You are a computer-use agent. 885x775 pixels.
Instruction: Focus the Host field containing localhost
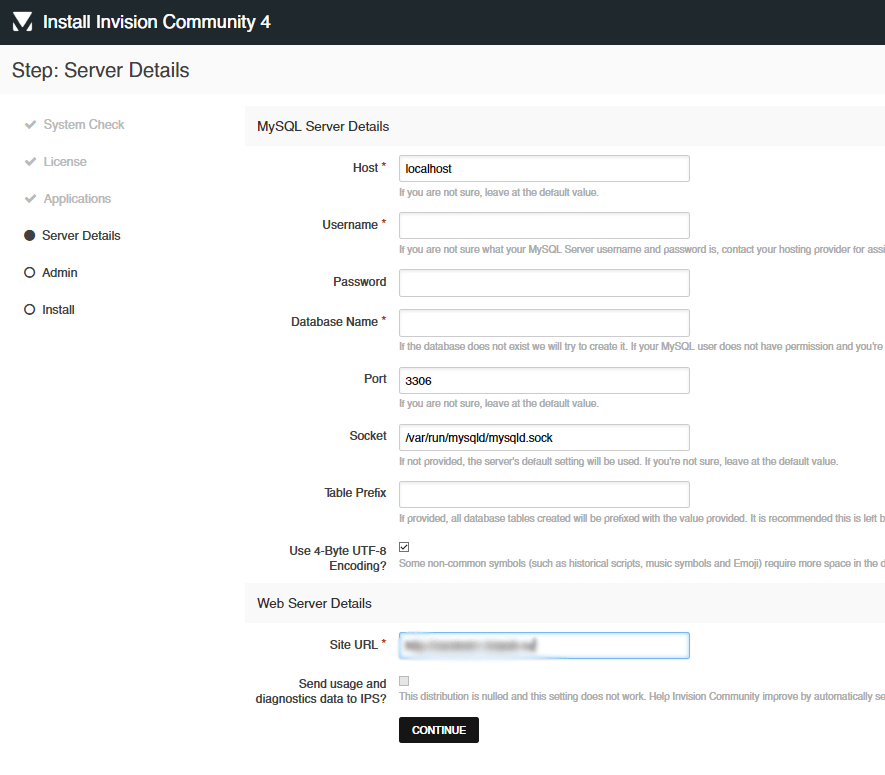click(544, 169)
